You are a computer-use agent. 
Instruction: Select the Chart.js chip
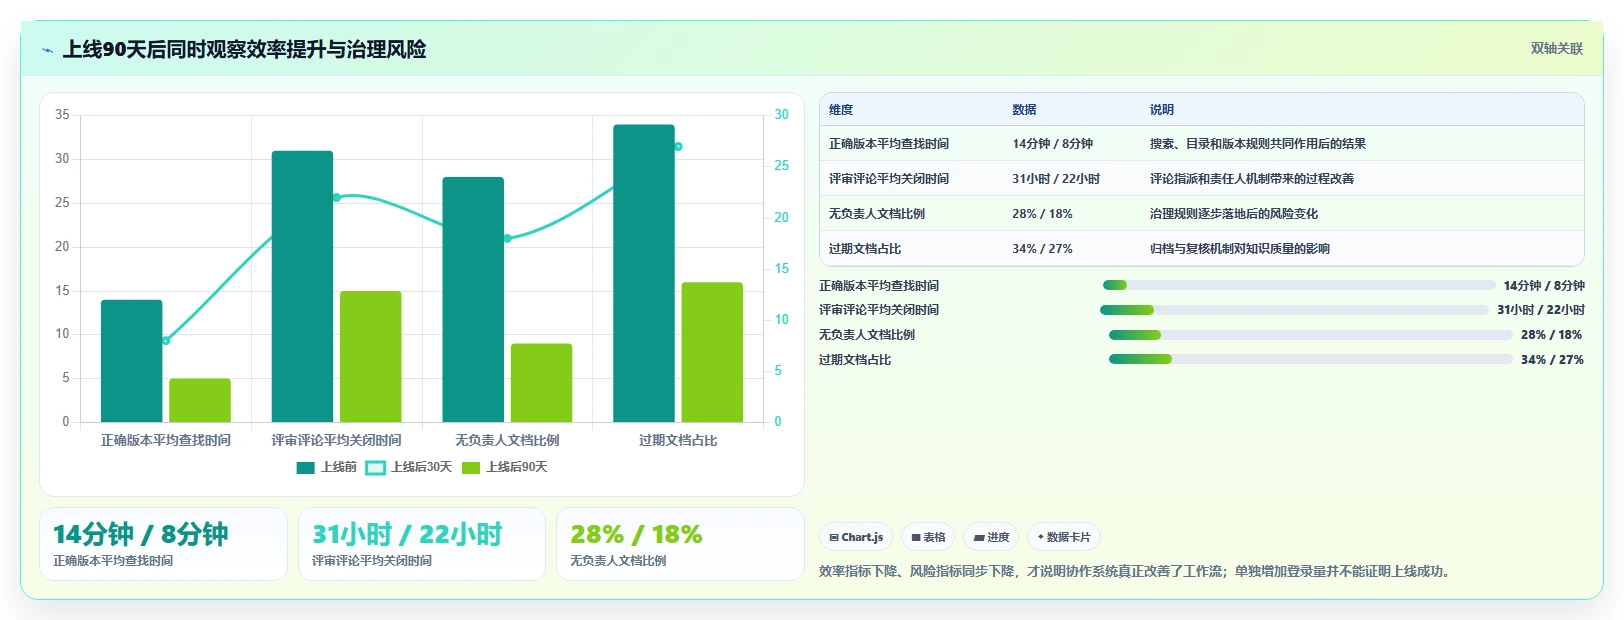point(856,537)
